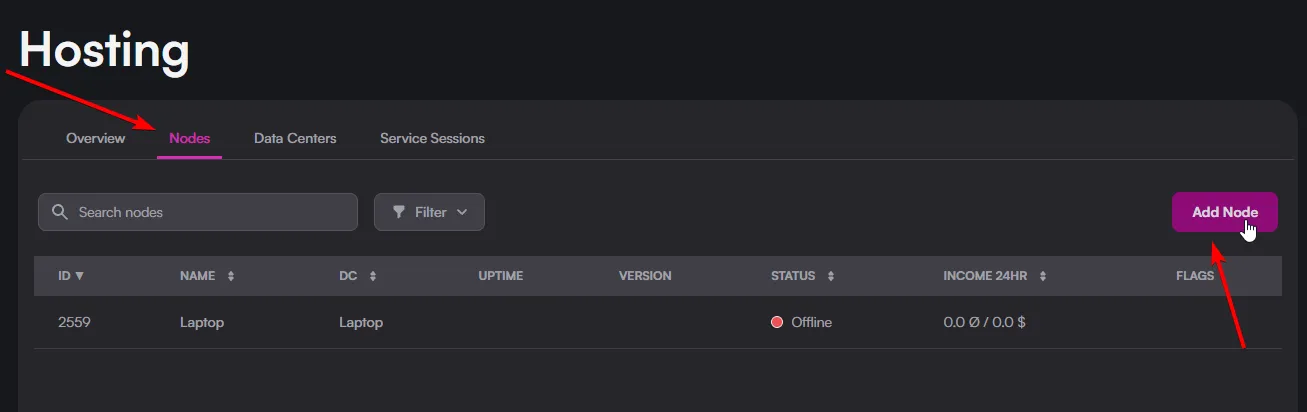1307x412 pixels.
Task: Click the FLAGS column header
Action: coord(1195,276)
